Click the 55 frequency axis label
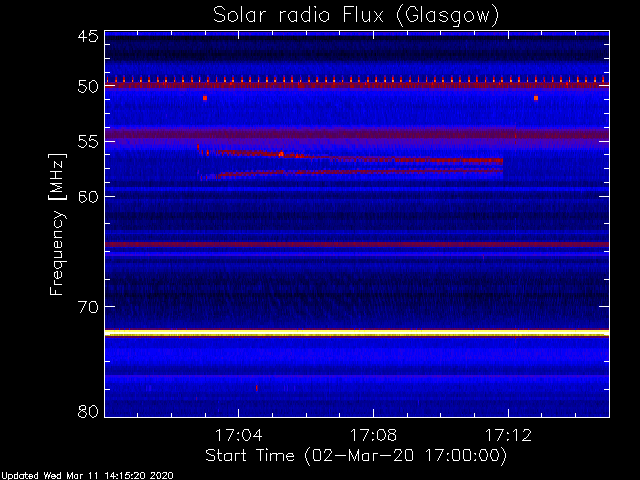640x480 pixels. [88, 142]
